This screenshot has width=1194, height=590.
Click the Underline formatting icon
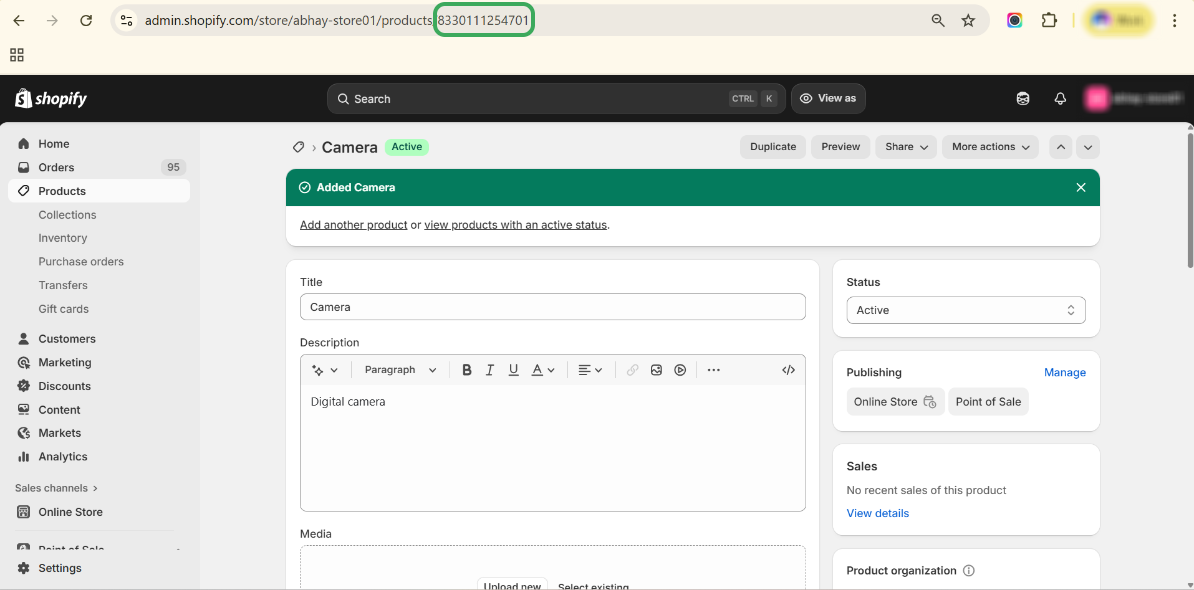pyautogui.click(x=514, y=370)
